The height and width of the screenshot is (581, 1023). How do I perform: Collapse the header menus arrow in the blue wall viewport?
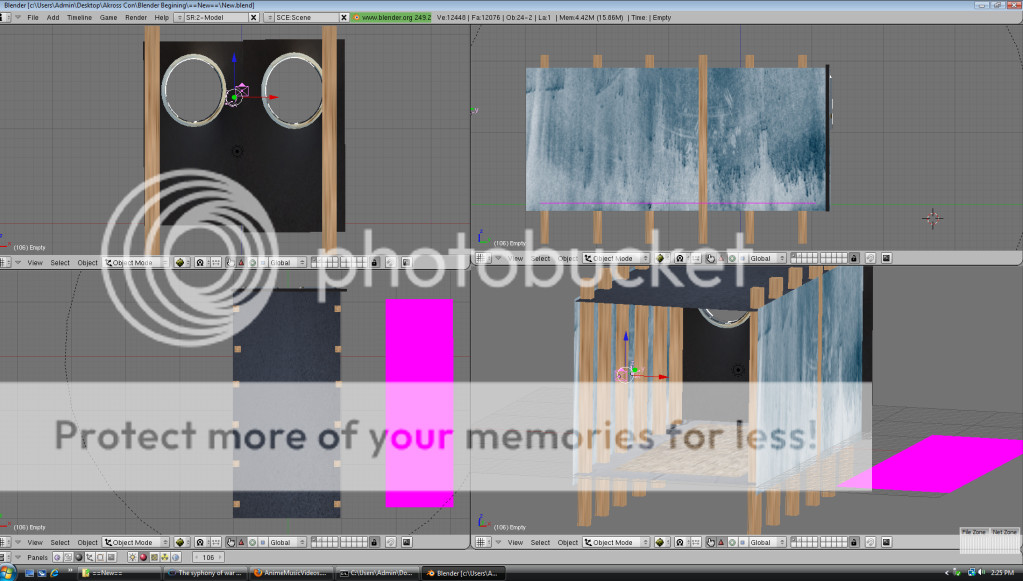(498, 258)
